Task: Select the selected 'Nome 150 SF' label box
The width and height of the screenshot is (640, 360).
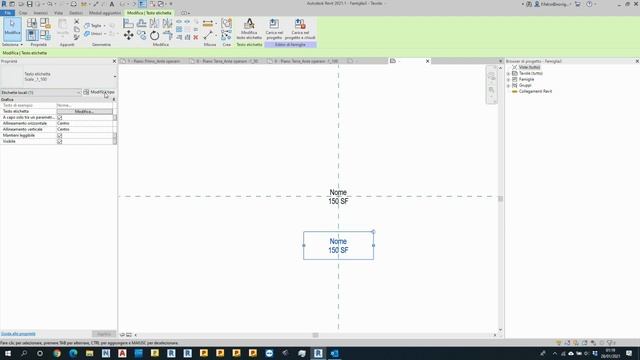Action: pos(338,246)
